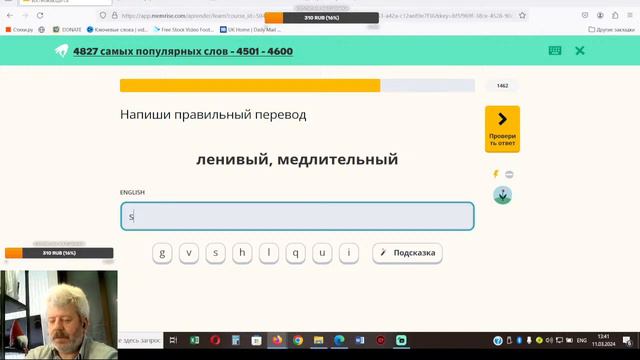Click the grey minus circle icon beside the lightning bolt
The image size is (640, 360).
pyautogui.click(x=509, y=174)
